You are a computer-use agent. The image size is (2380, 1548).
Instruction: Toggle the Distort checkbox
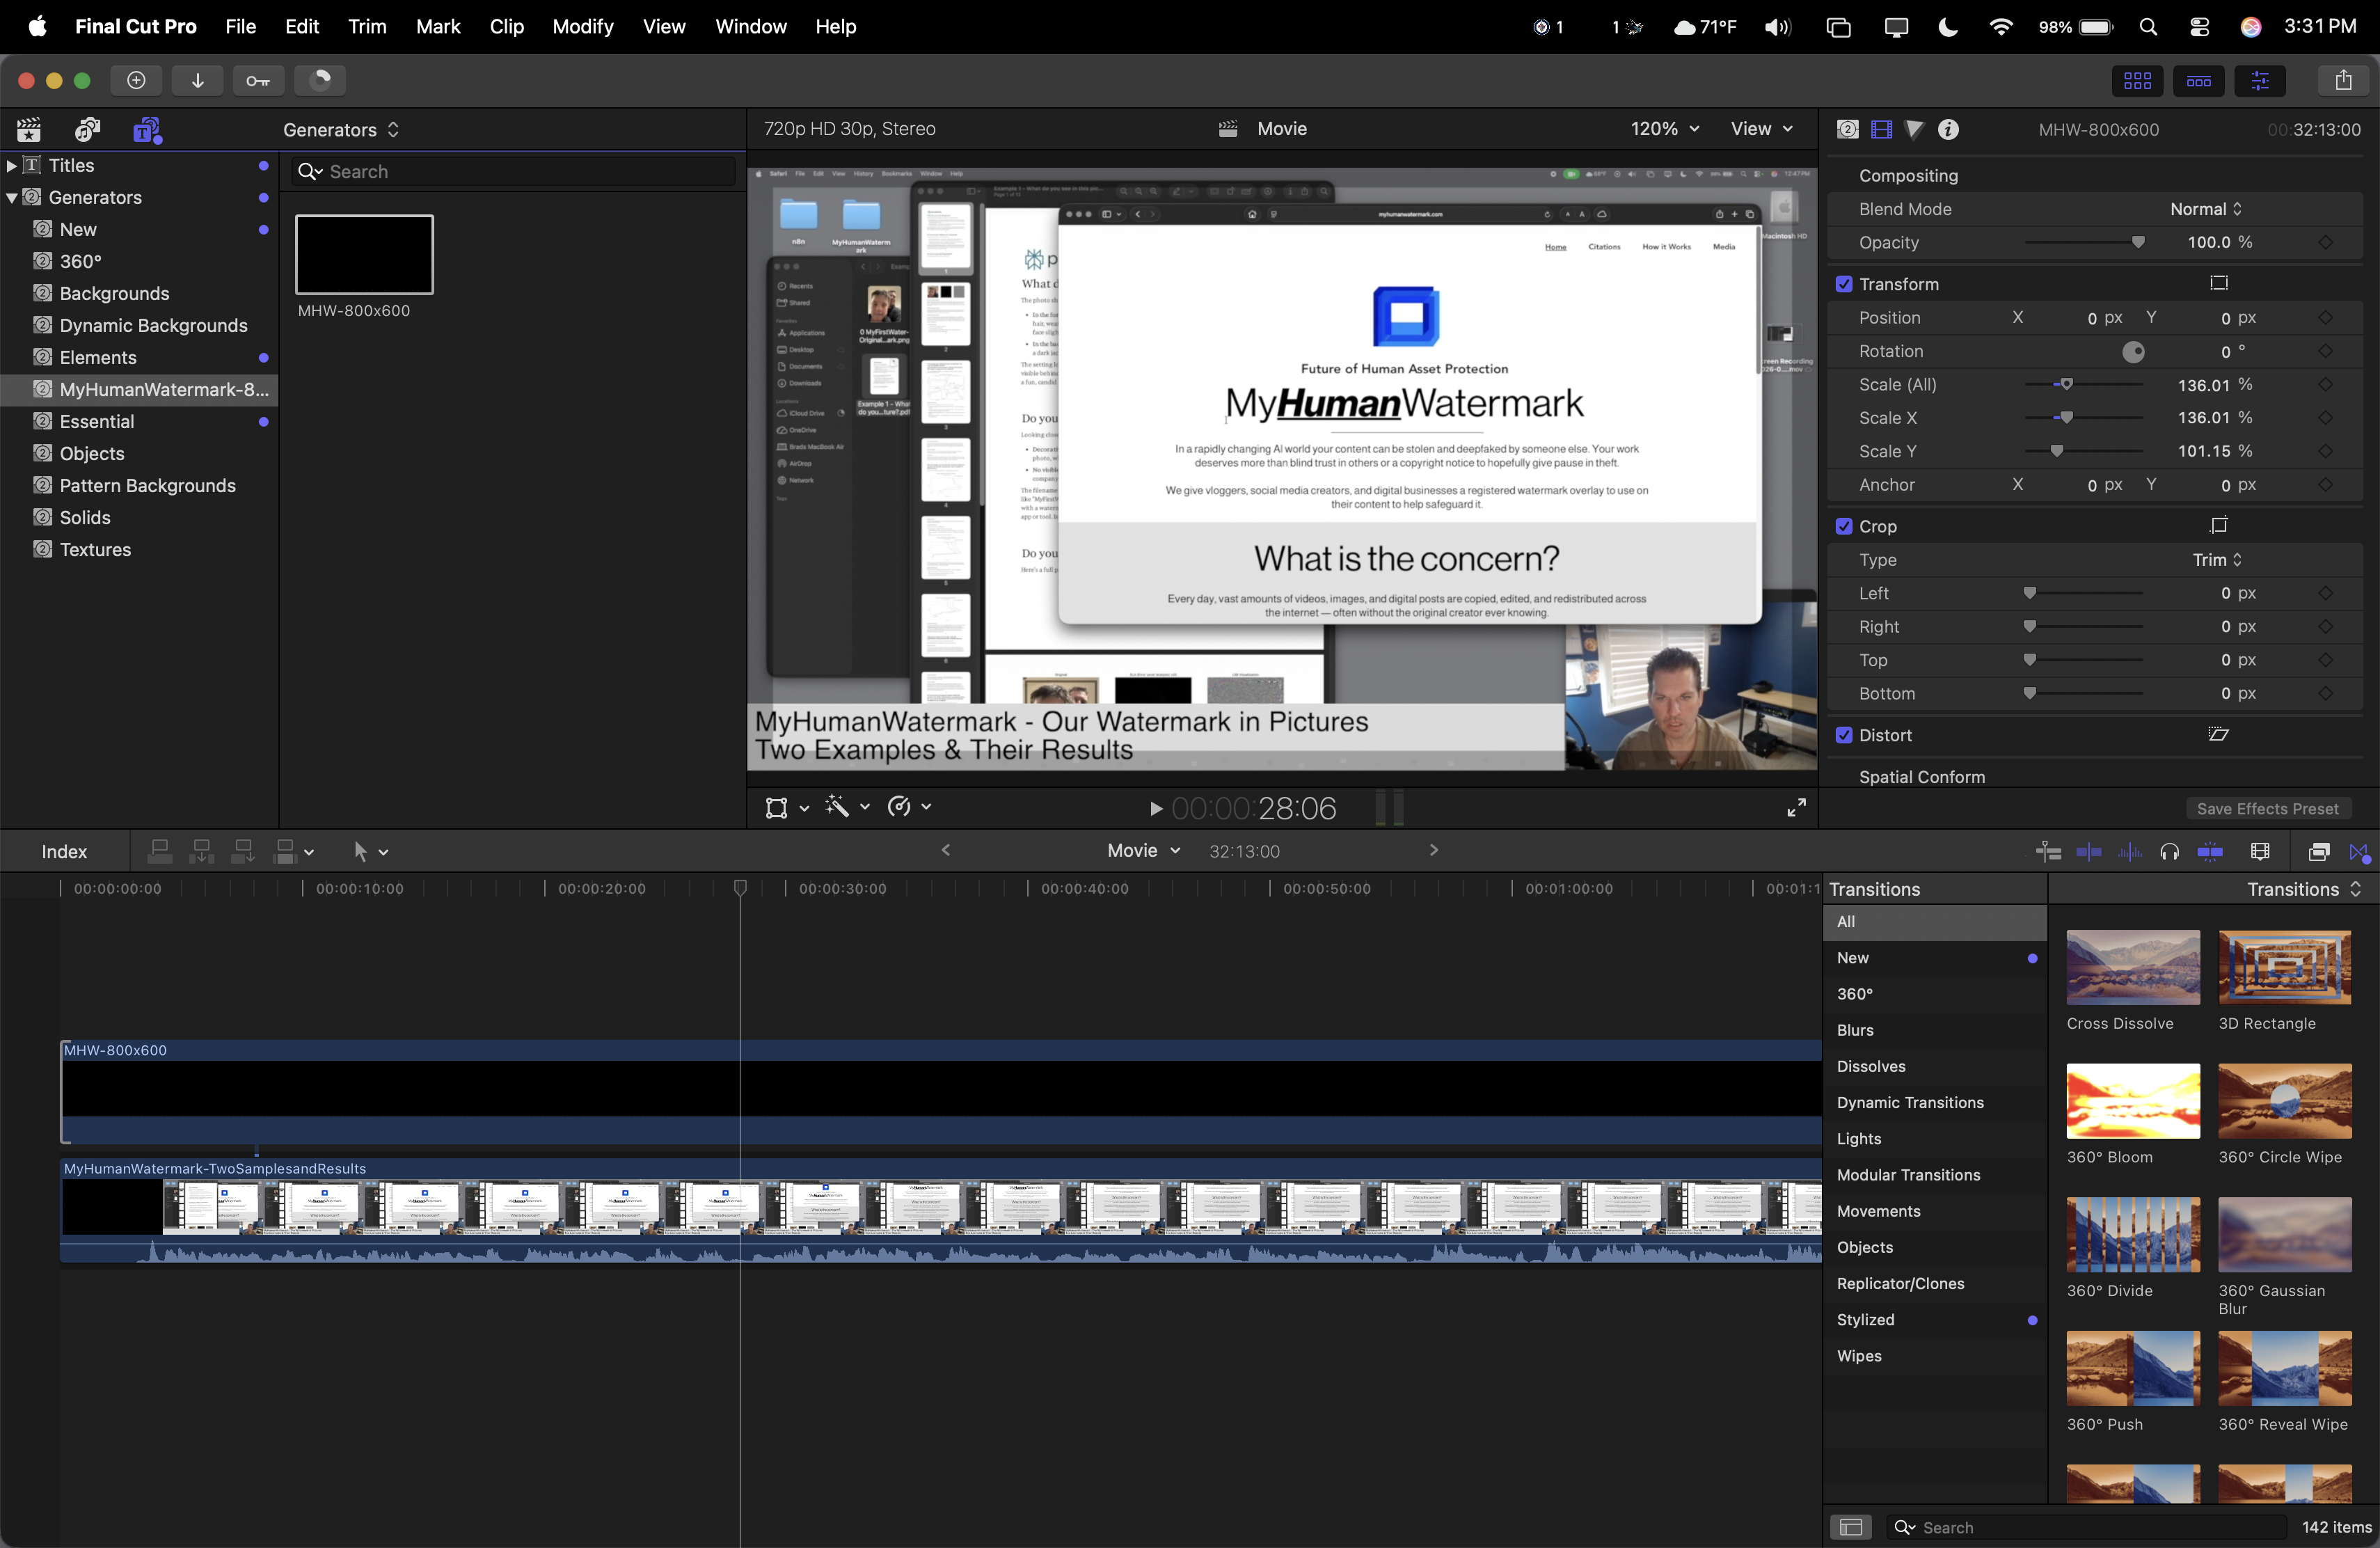(1844, 735)
